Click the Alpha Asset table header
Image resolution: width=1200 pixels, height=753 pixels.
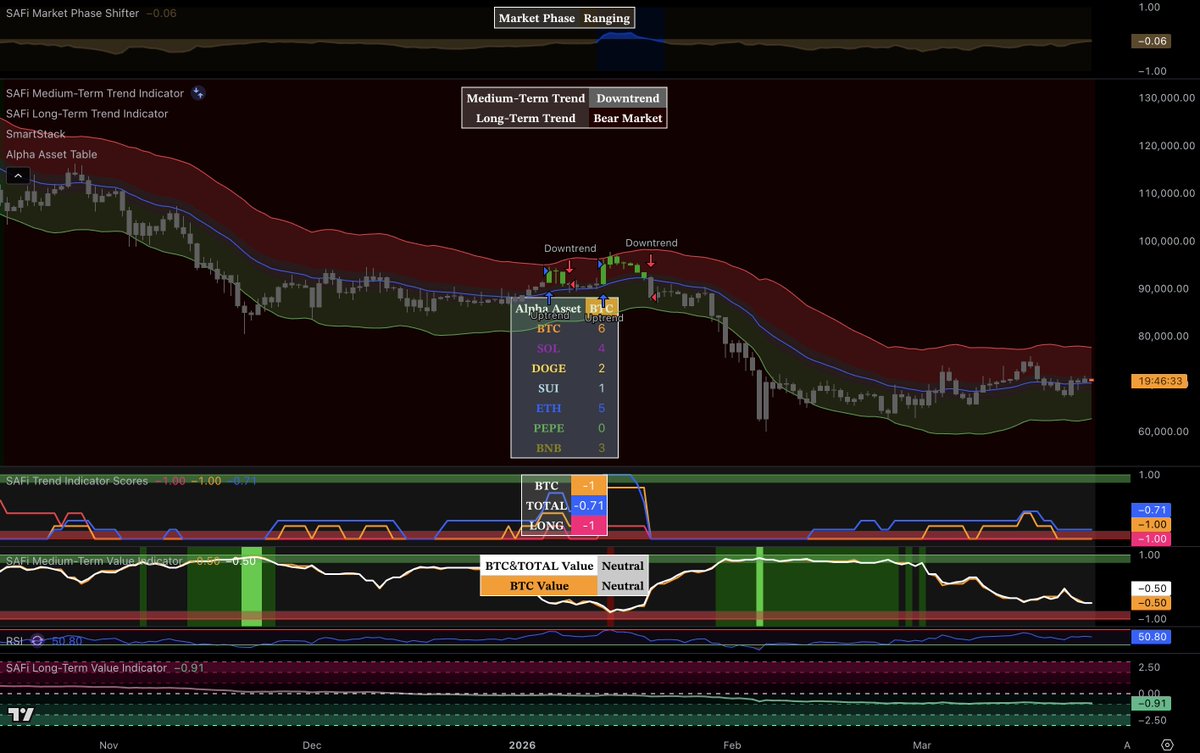tap(548, 308)
